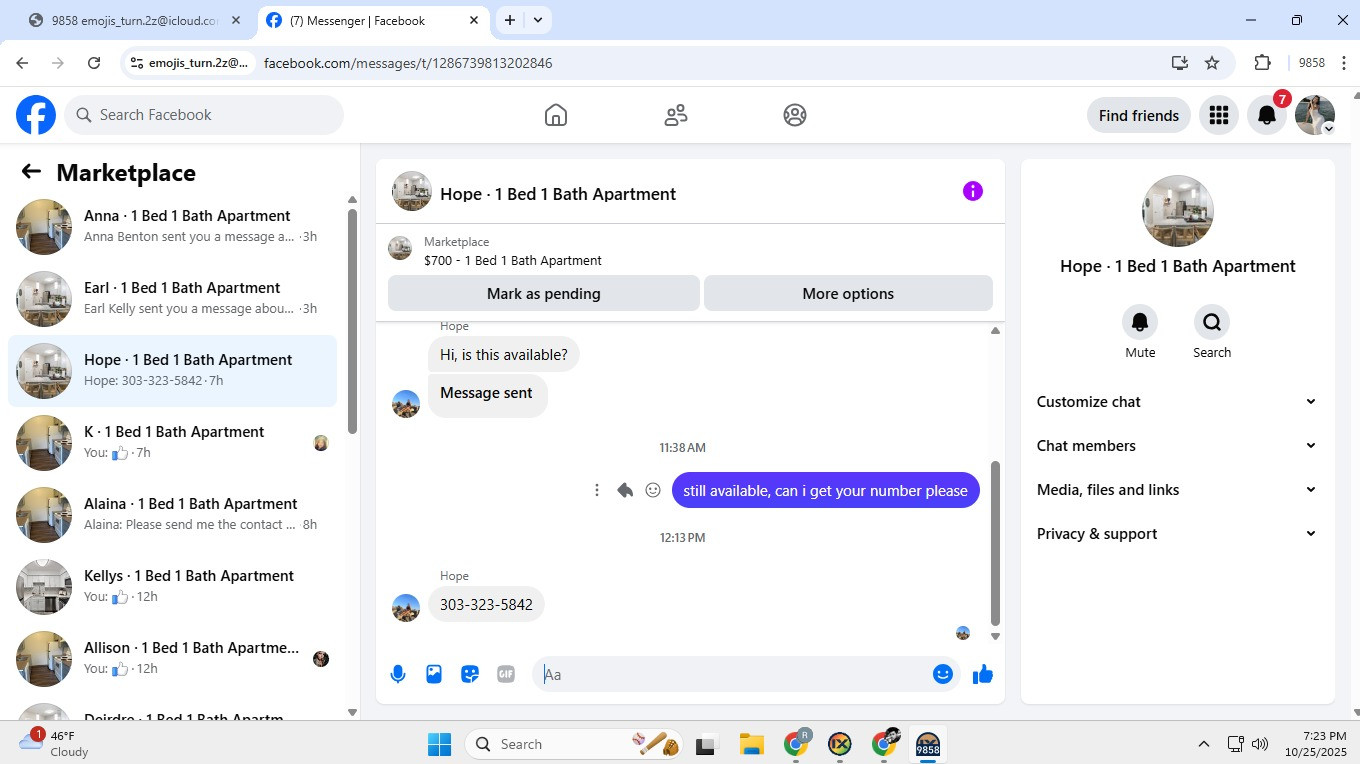Open the volume control in system tray

[x=1260, y=744]
